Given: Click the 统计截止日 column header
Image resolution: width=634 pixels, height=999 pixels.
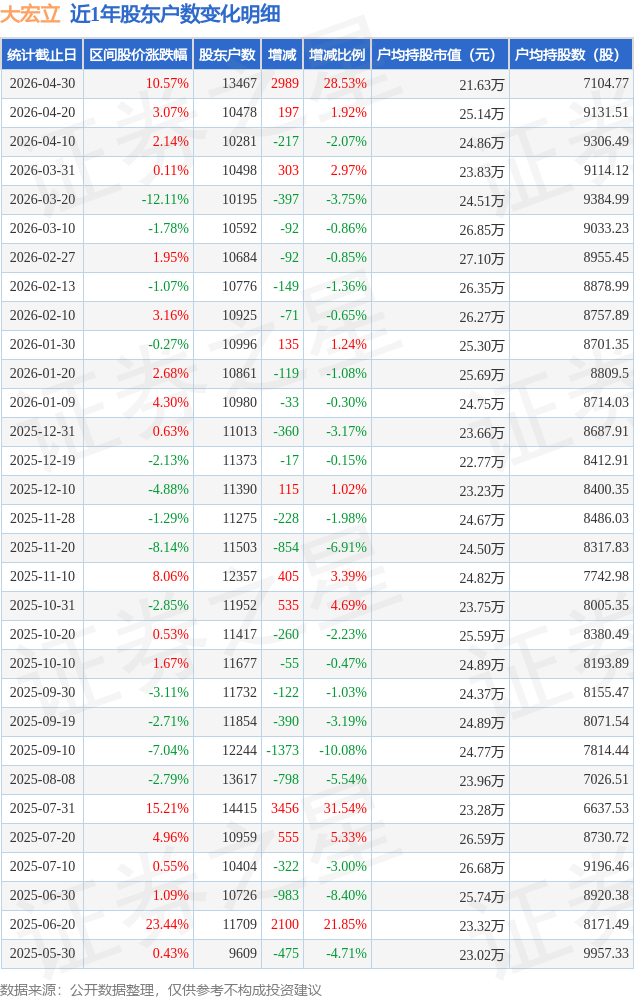Looking at the screenshot, I should tap(42, 55).
